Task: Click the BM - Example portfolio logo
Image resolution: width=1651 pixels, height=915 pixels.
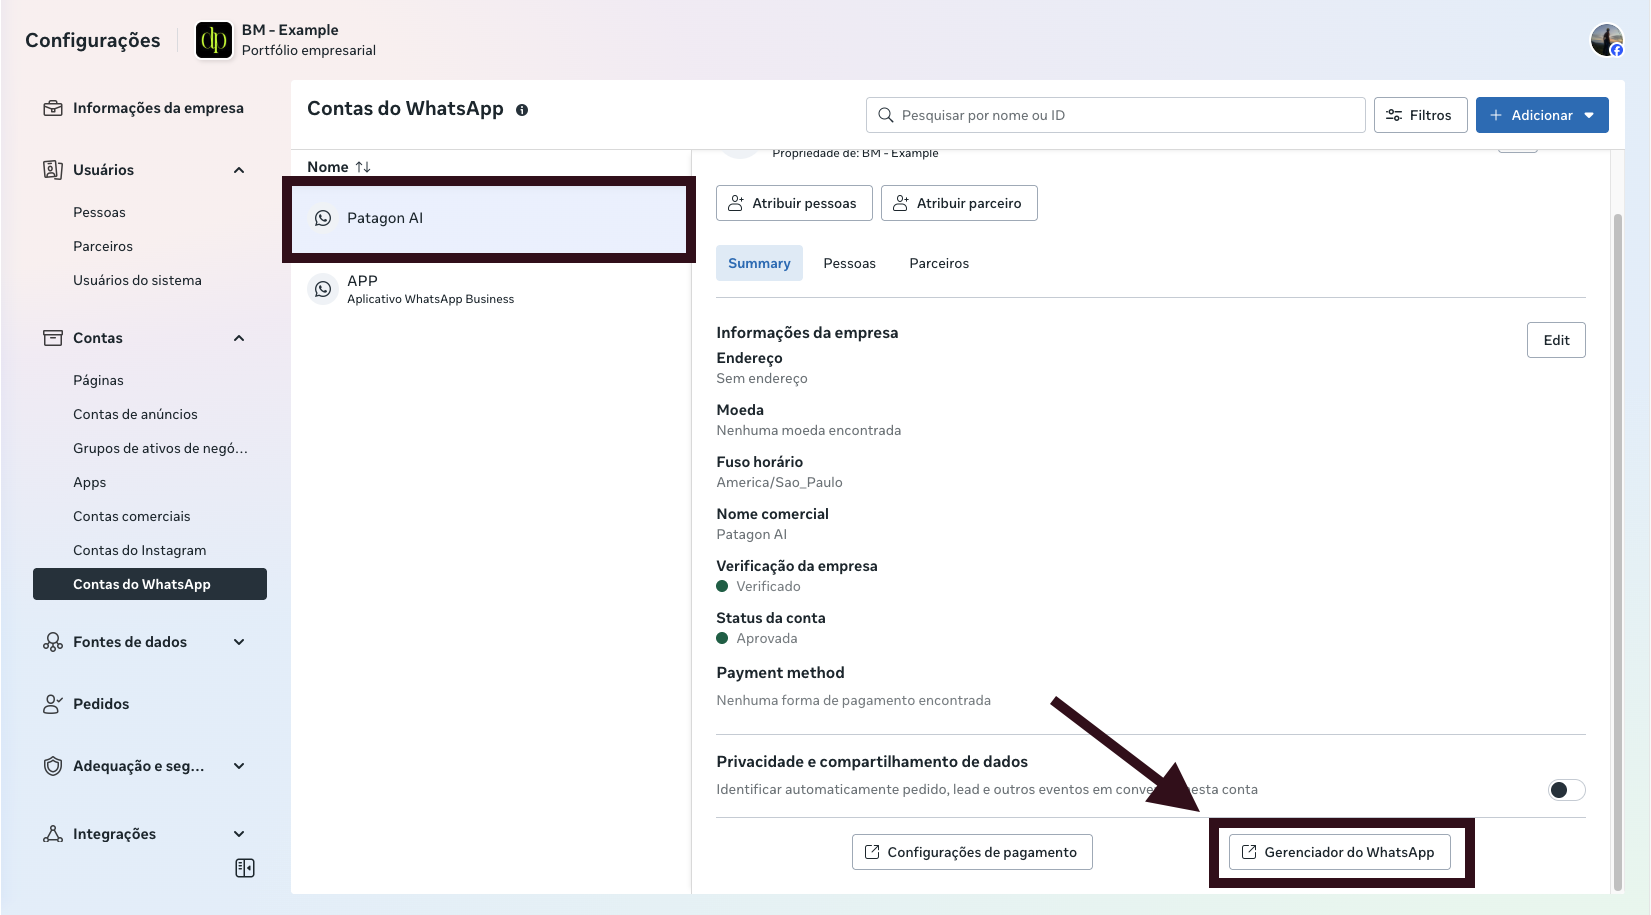Action: click(x=214, y=41)
